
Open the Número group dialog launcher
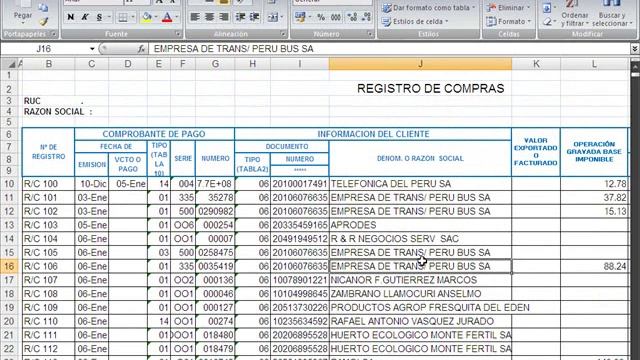point(370,34)
